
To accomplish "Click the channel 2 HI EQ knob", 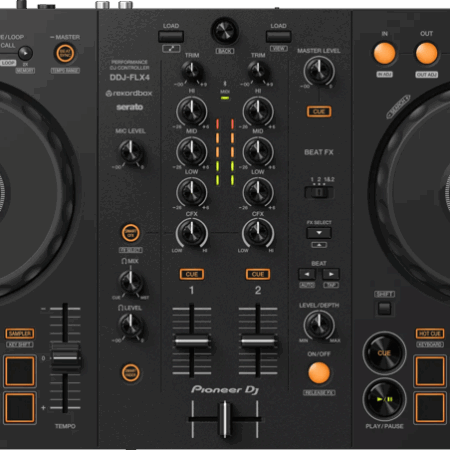I will point(258,111).
